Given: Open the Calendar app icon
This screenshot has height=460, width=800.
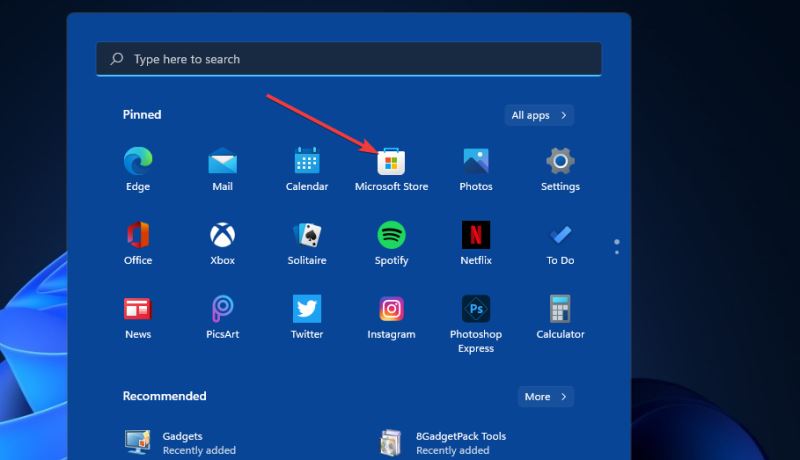Looking at the screenshot, I should (x=307, y=162).
